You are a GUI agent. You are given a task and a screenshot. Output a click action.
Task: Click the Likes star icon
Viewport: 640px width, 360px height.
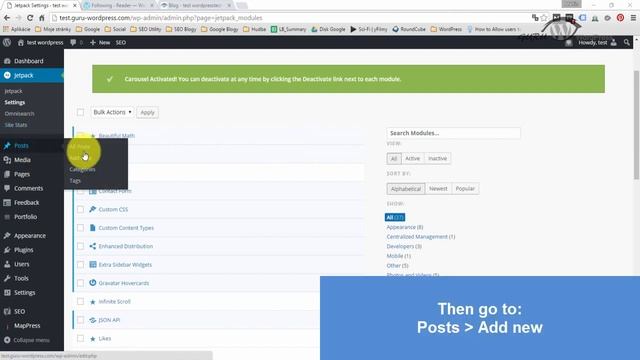click(x=93, y=339)
